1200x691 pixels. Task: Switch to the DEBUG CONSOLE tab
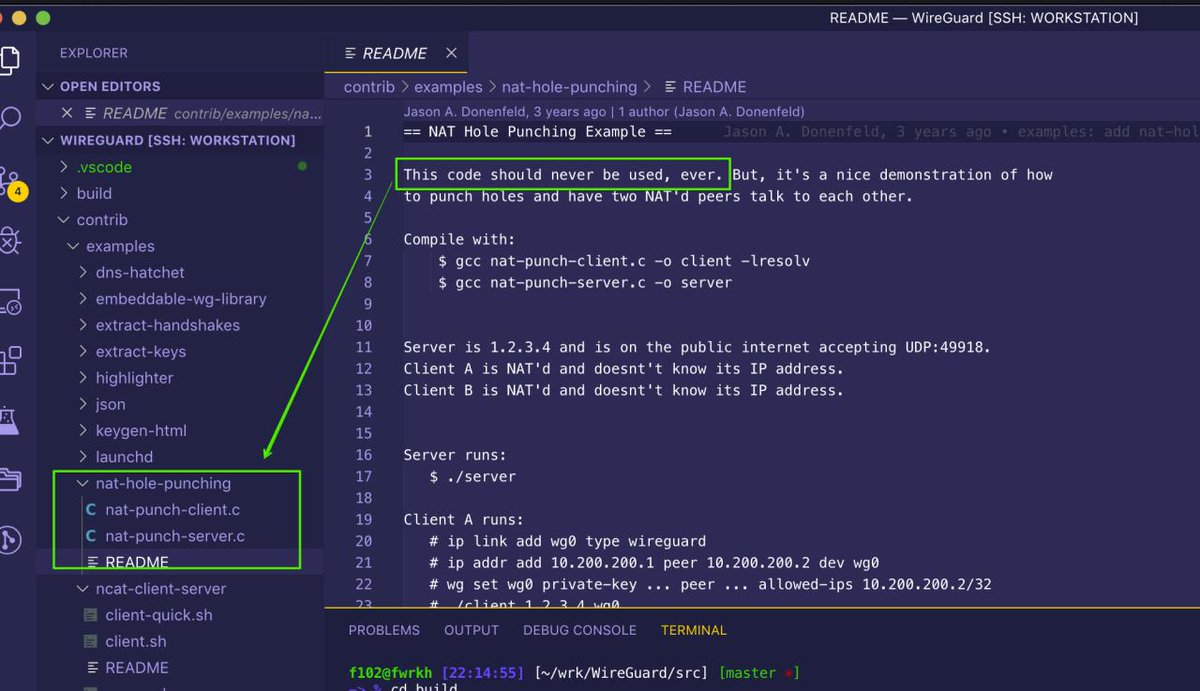(580, 631)
